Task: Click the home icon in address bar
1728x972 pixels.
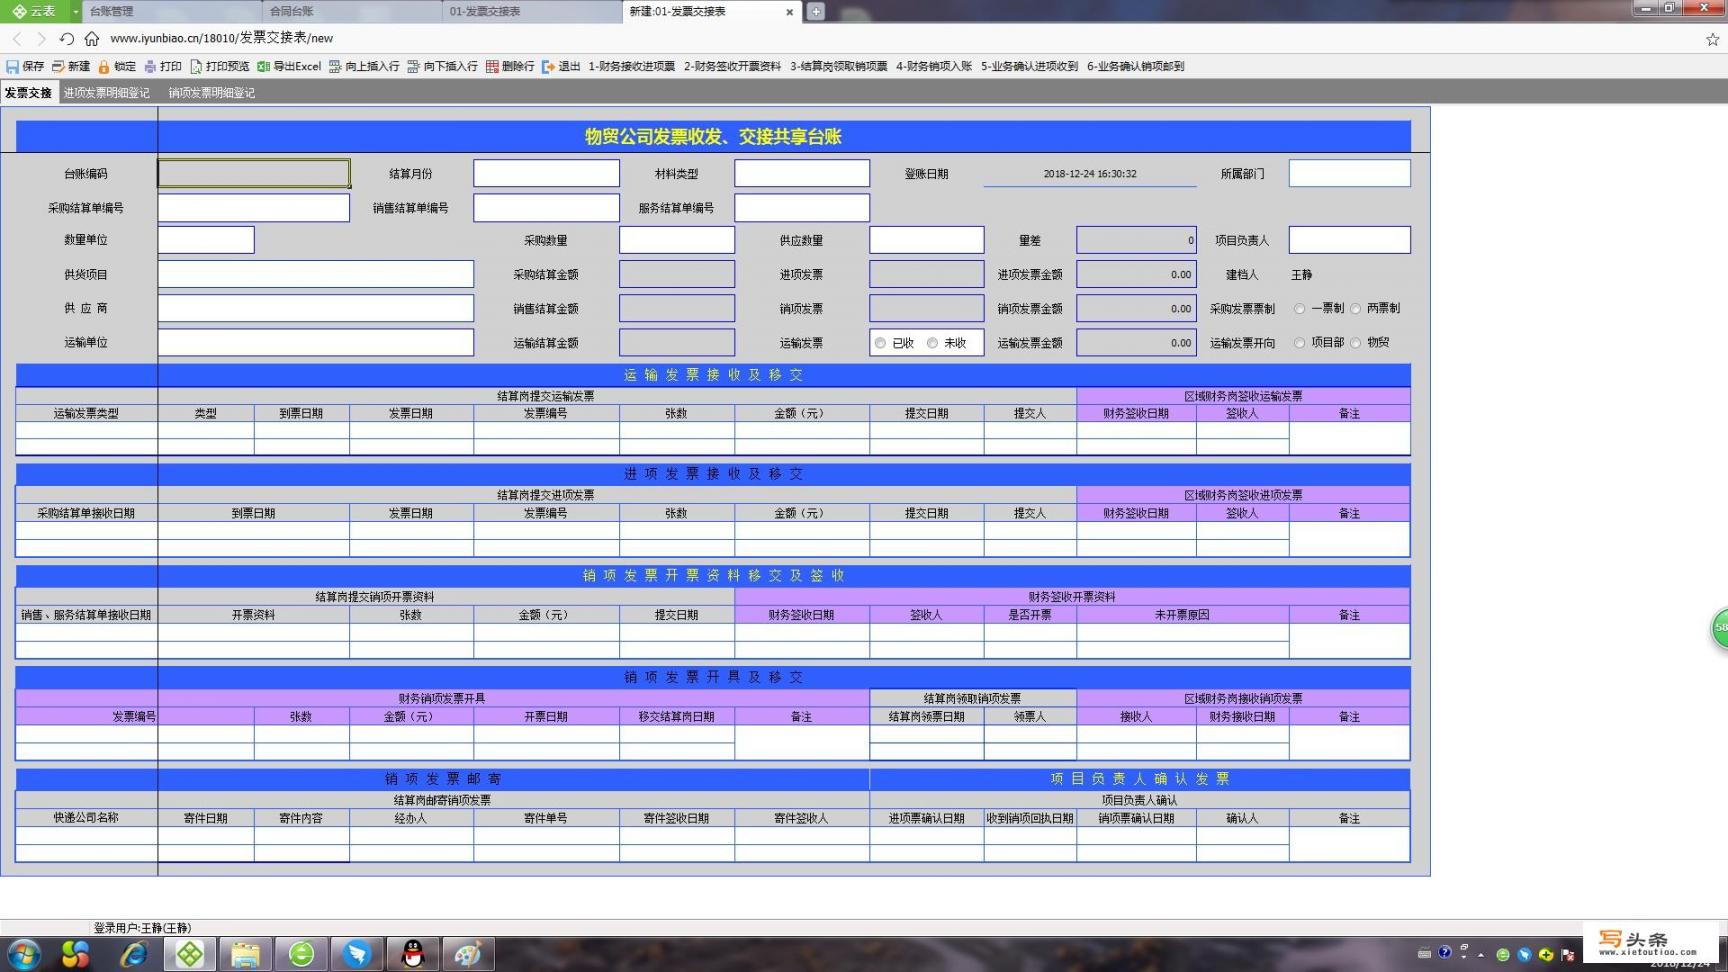Action: click(x=91, y=38)
